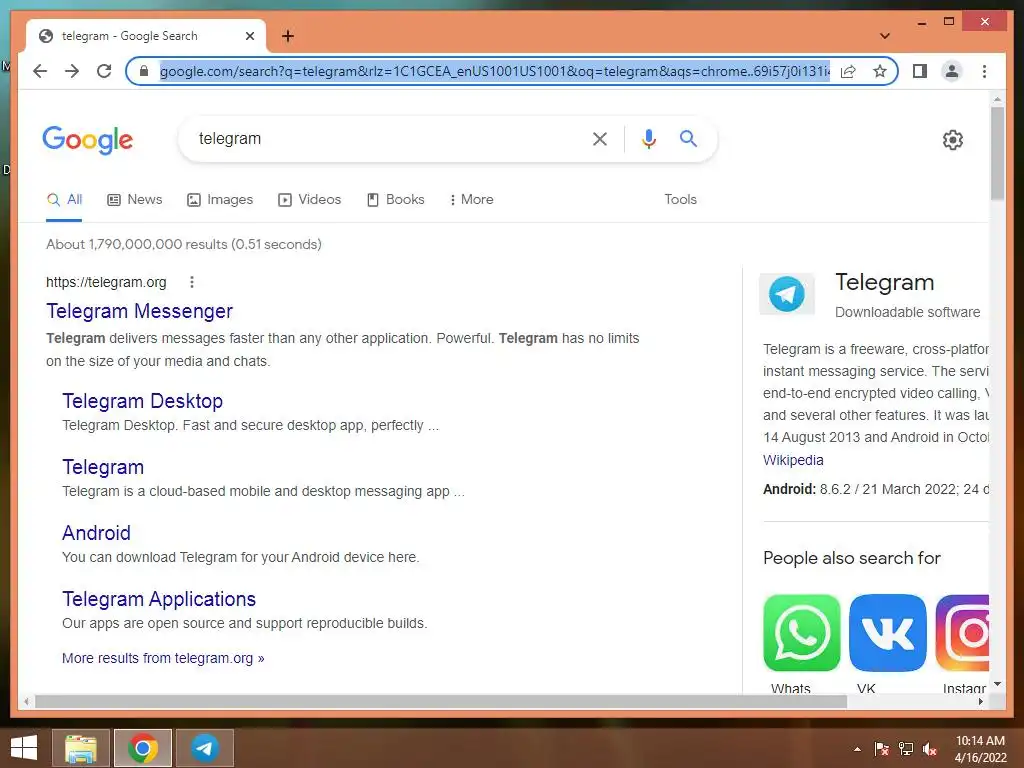Open the Telegram Desktop sitelink

[142, 401]
